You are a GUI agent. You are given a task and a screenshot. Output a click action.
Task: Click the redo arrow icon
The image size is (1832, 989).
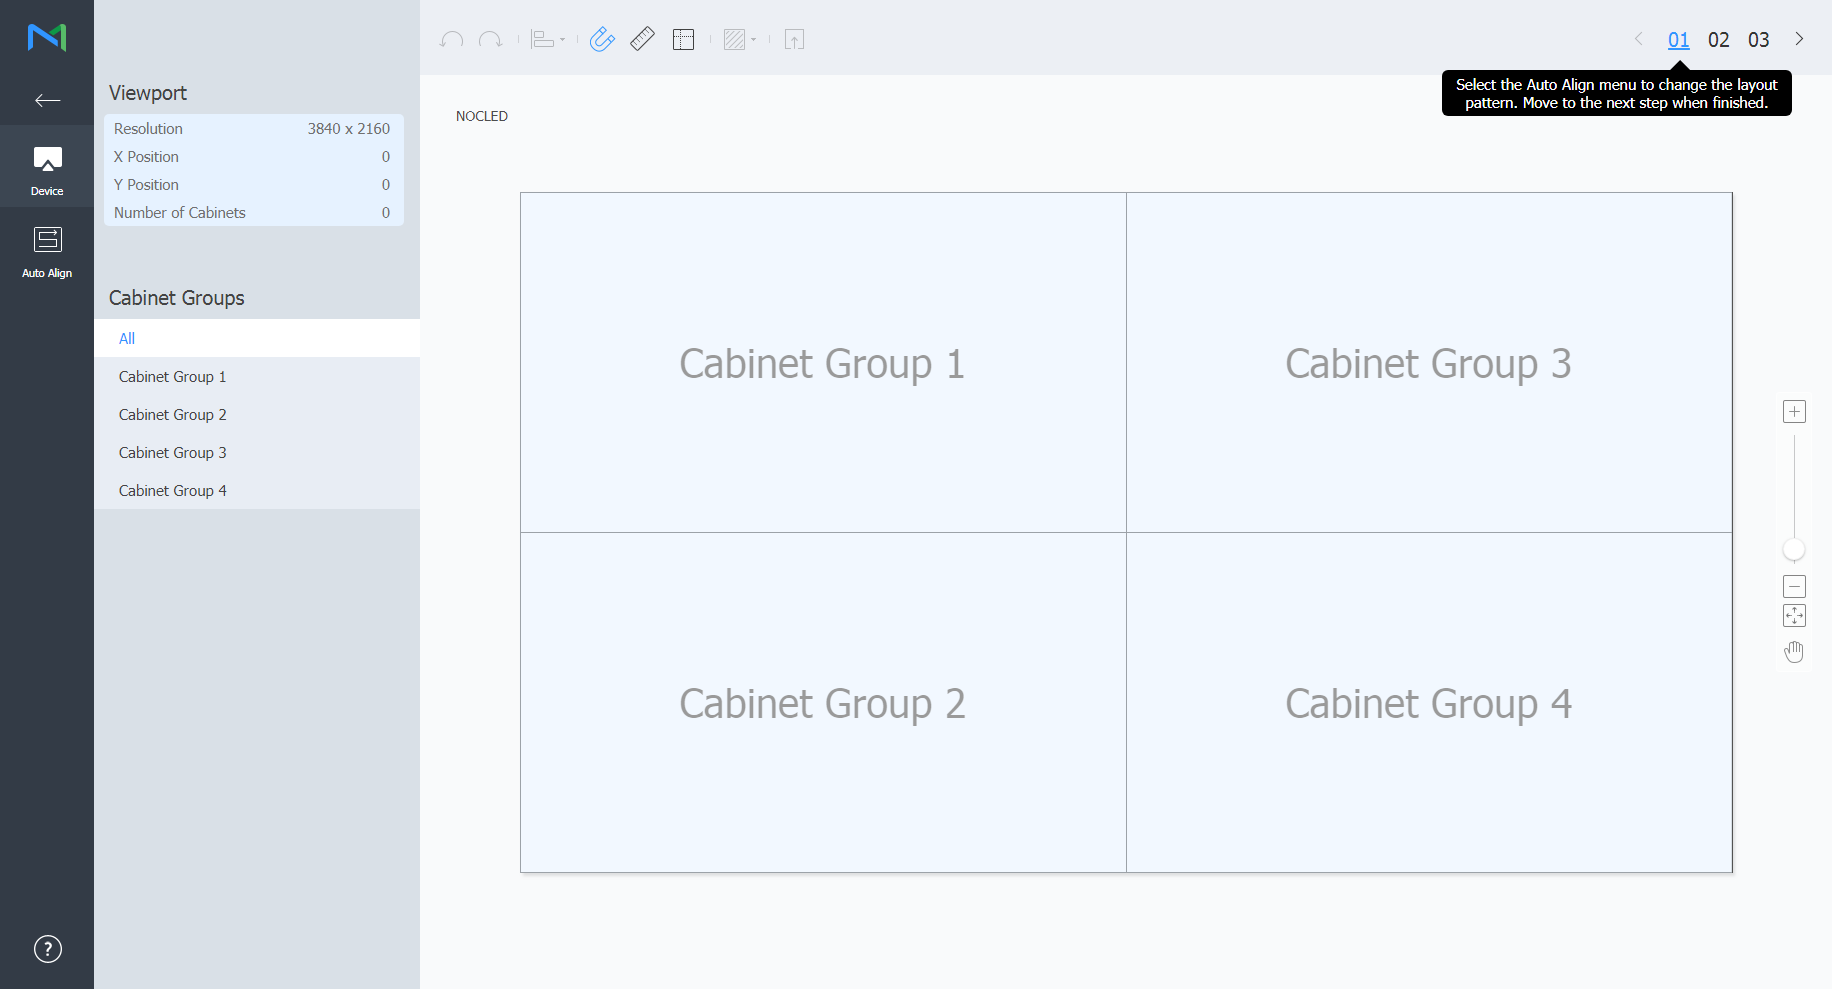tap(490, 40)
